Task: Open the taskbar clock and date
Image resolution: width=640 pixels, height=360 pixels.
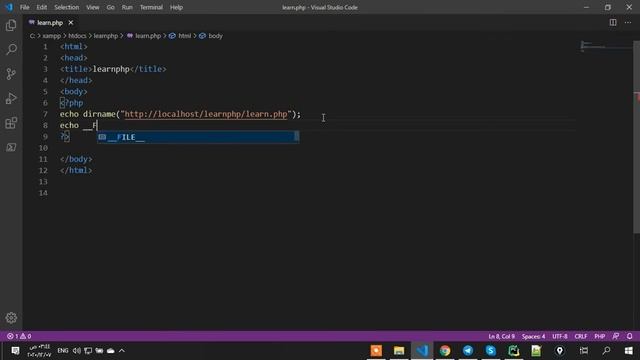Action: (x=39, y=351)
